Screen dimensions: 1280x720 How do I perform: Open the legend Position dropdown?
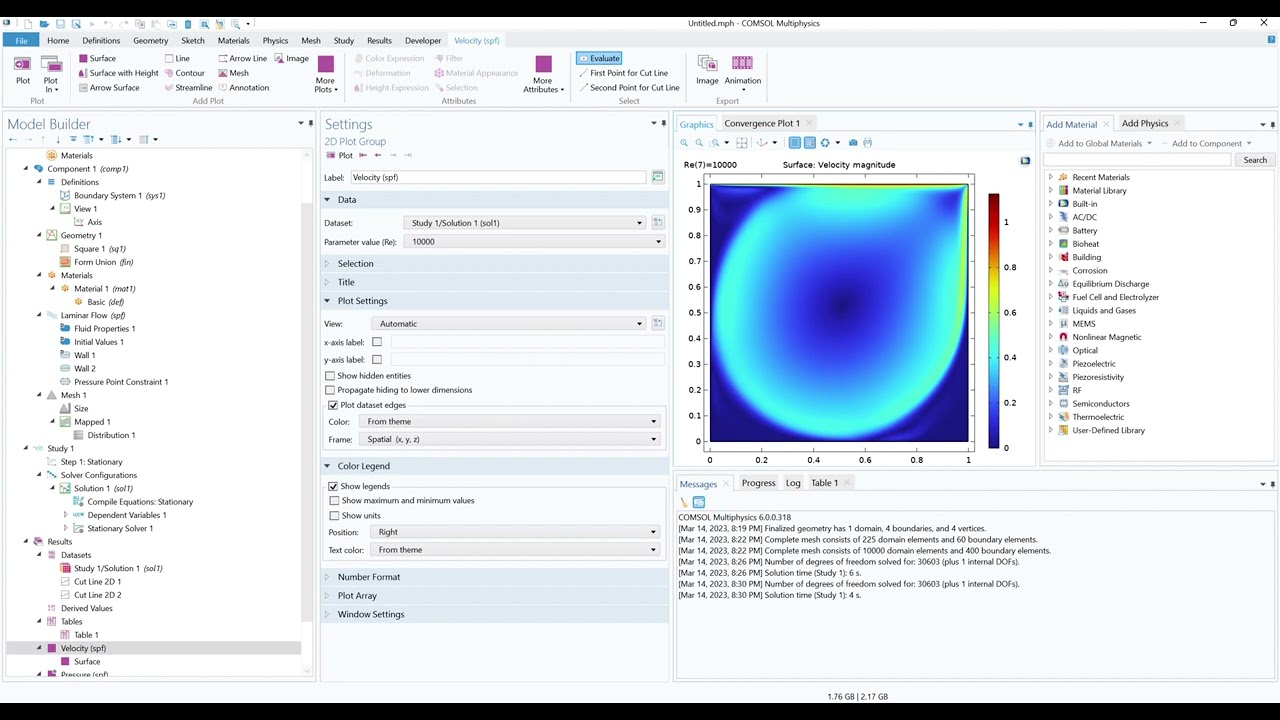tap(515, 532)
